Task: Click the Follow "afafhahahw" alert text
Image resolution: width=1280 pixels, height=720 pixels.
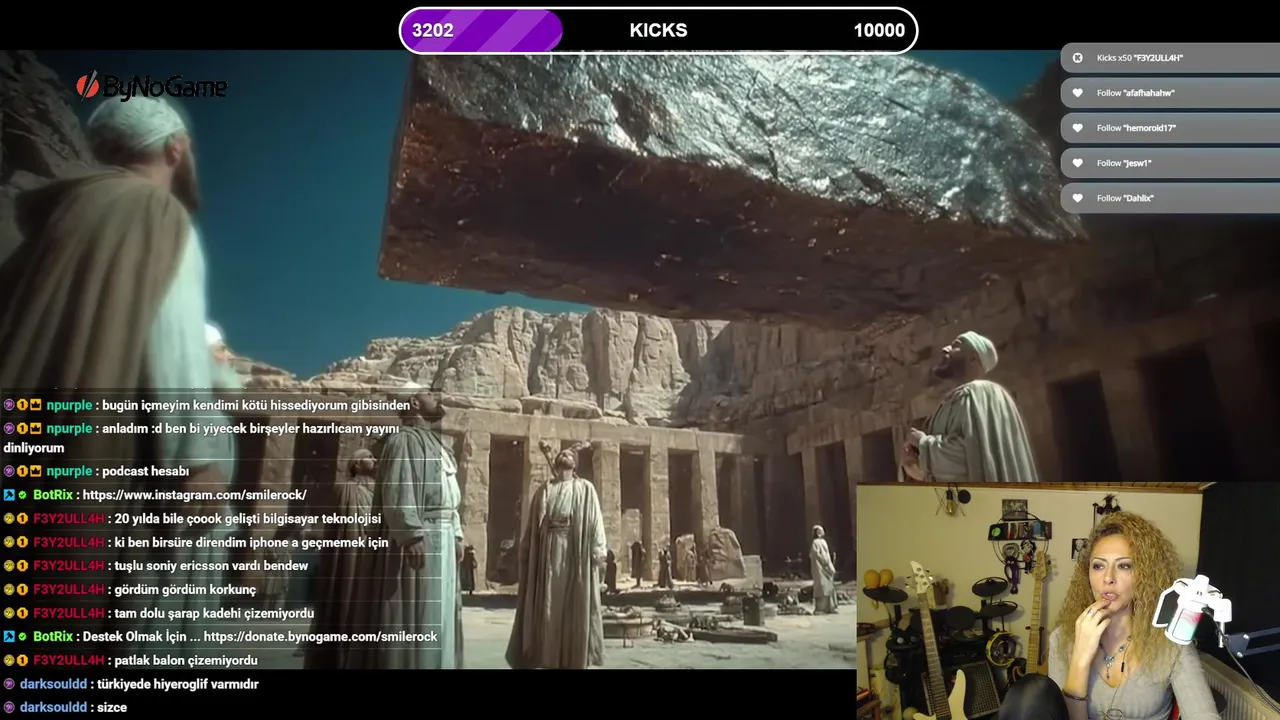Action: pos(1135,93)
